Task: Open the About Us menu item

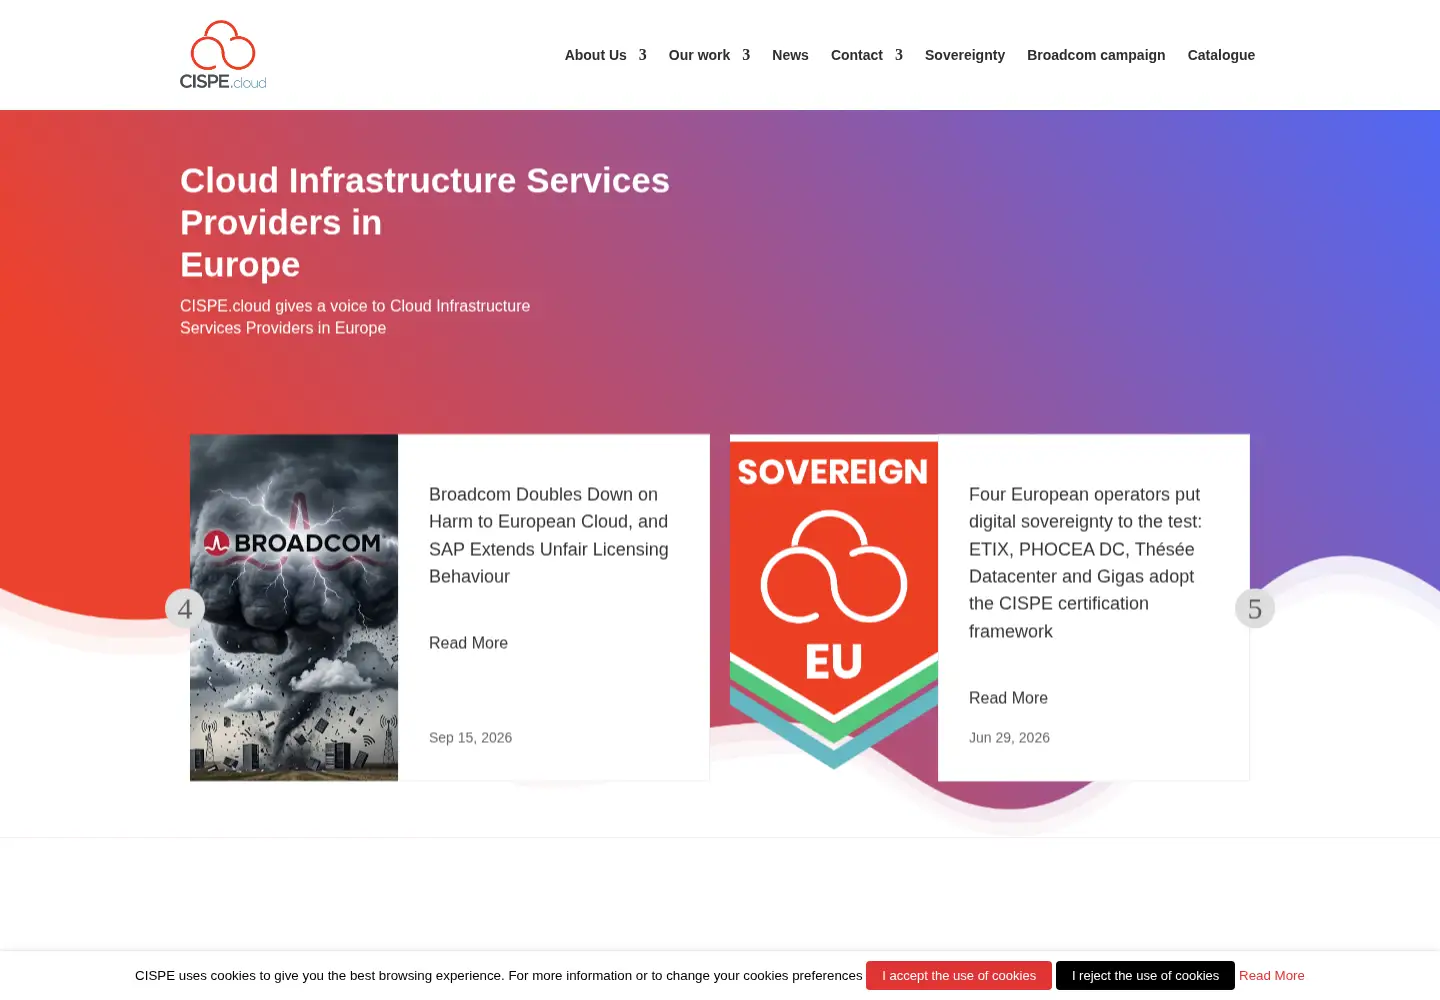Action: coord(596,55)
